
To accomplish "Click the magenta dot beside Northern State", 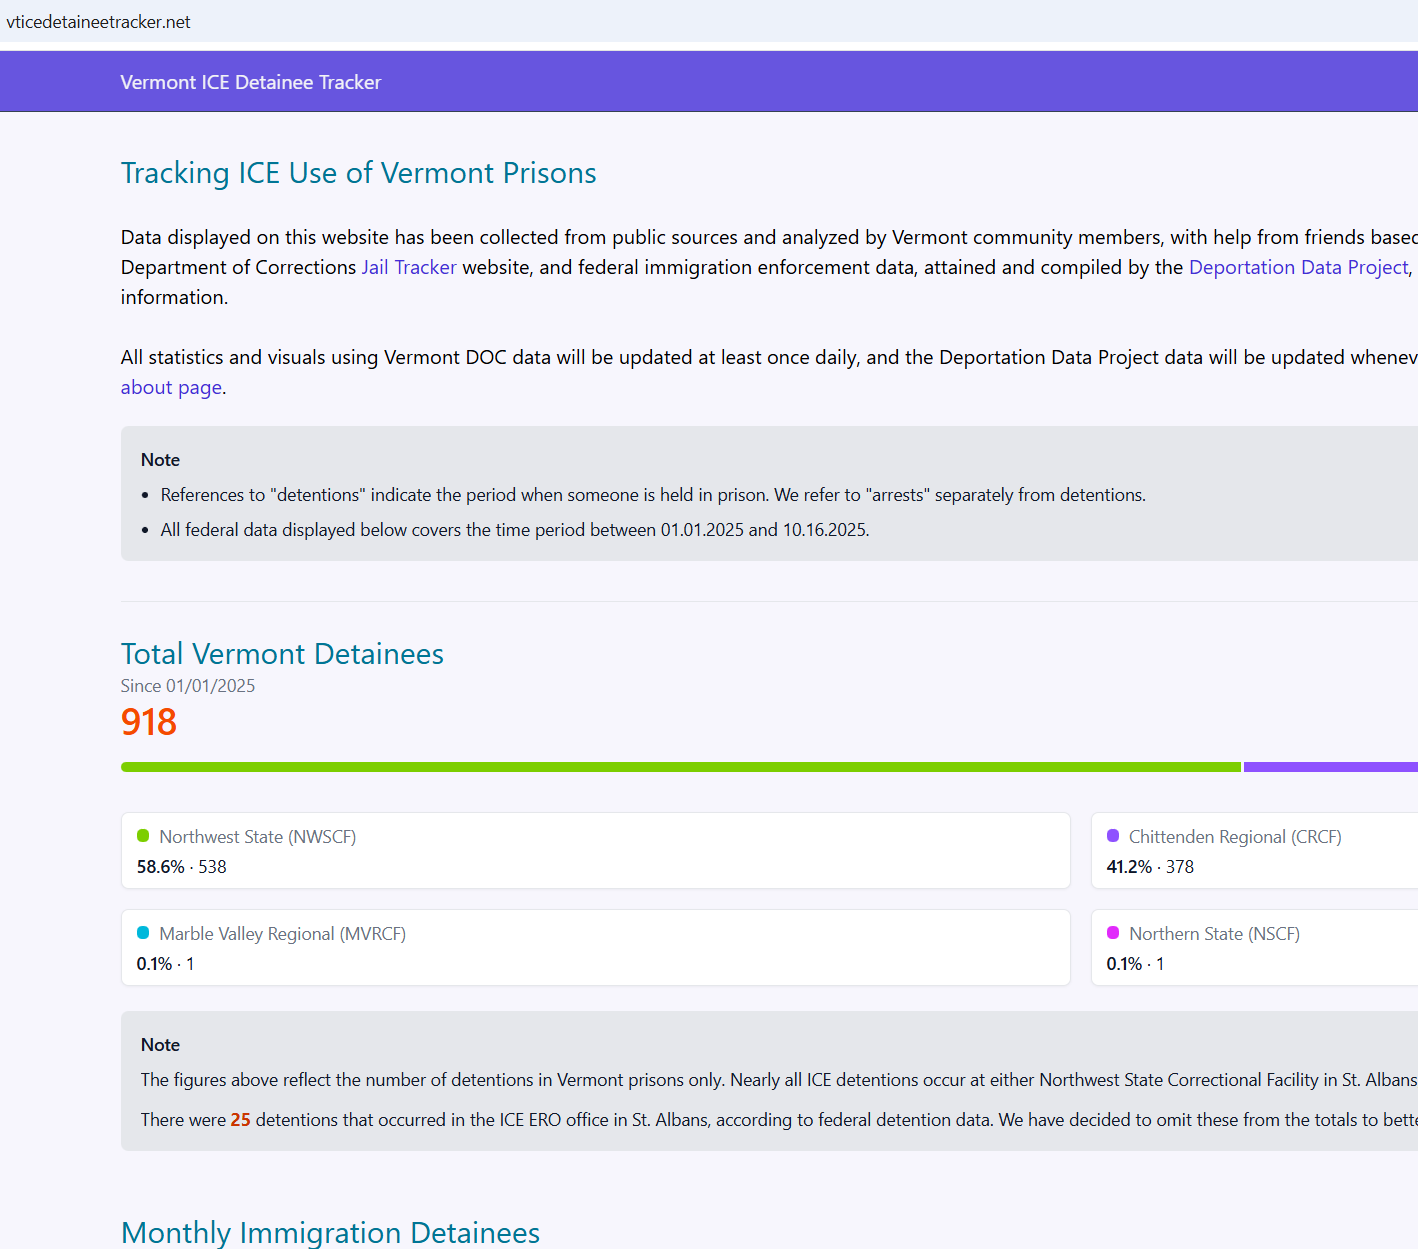I will pos(1113,933).
